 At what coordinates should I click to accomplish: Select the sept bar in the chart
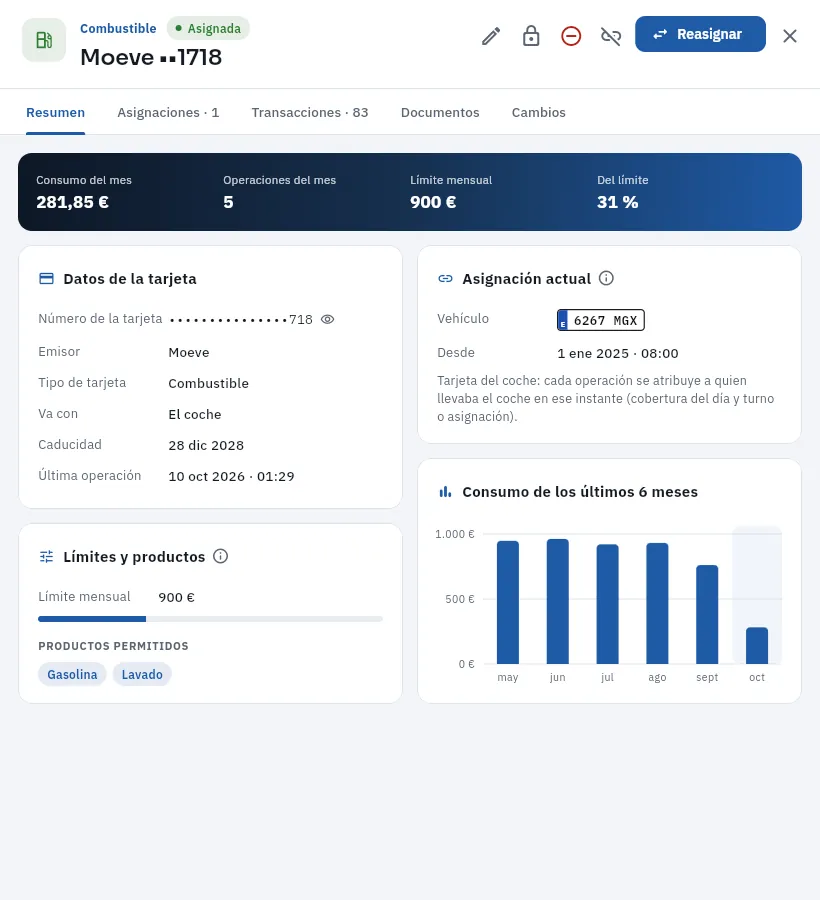tap(707, 615)
